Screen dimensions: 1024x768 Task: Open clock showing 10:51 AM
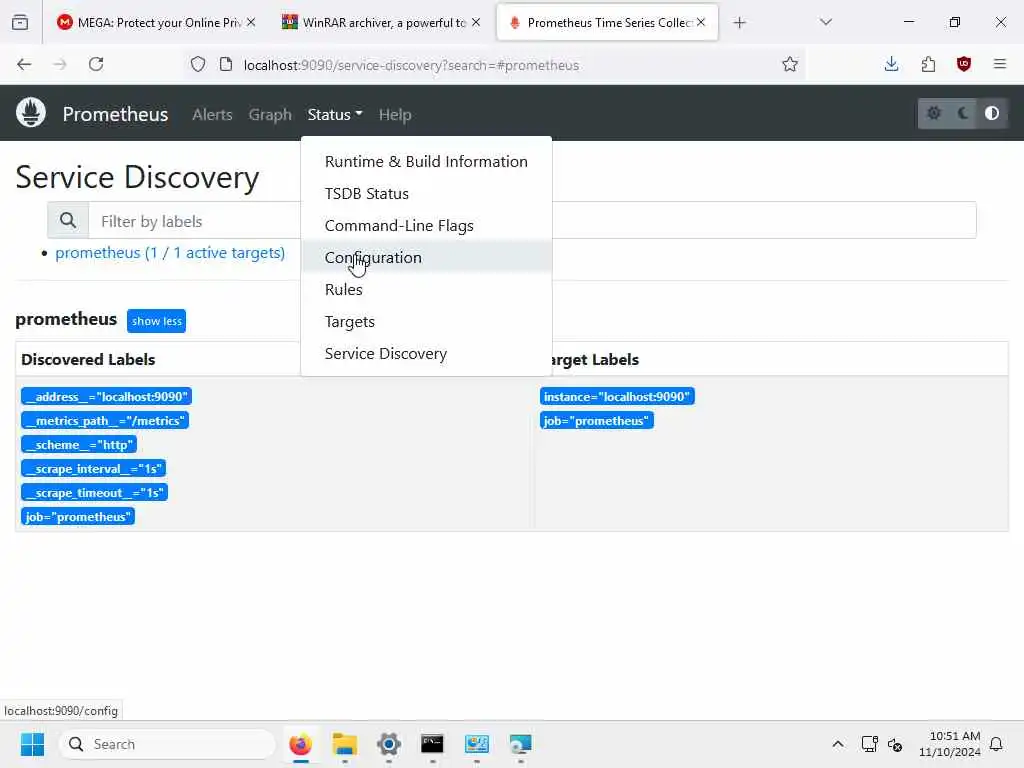pos(950,744)
